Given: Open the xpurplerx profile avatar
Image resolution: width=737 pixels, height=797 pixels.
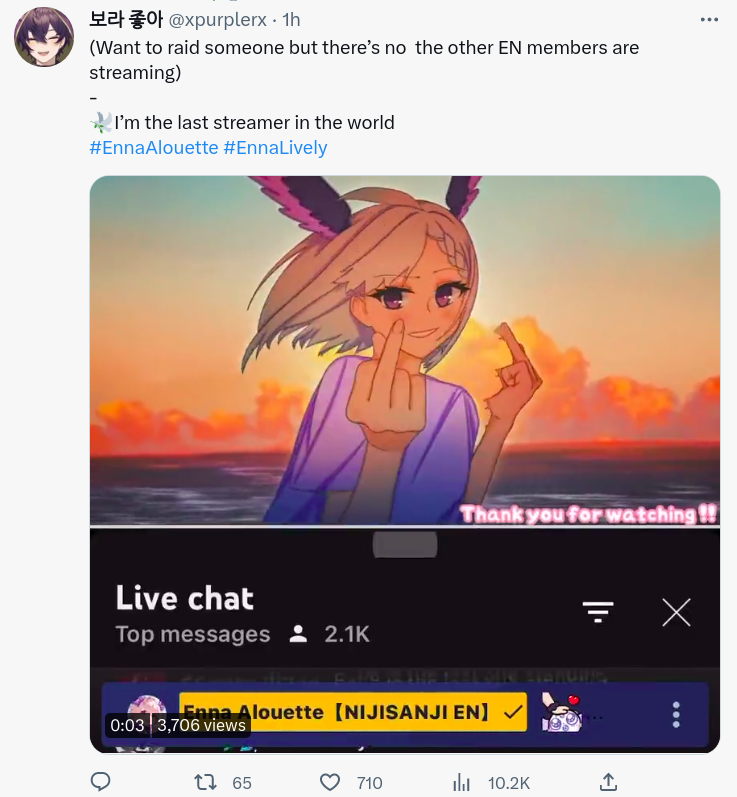Looking at the screenshot, I should point(44,37).
